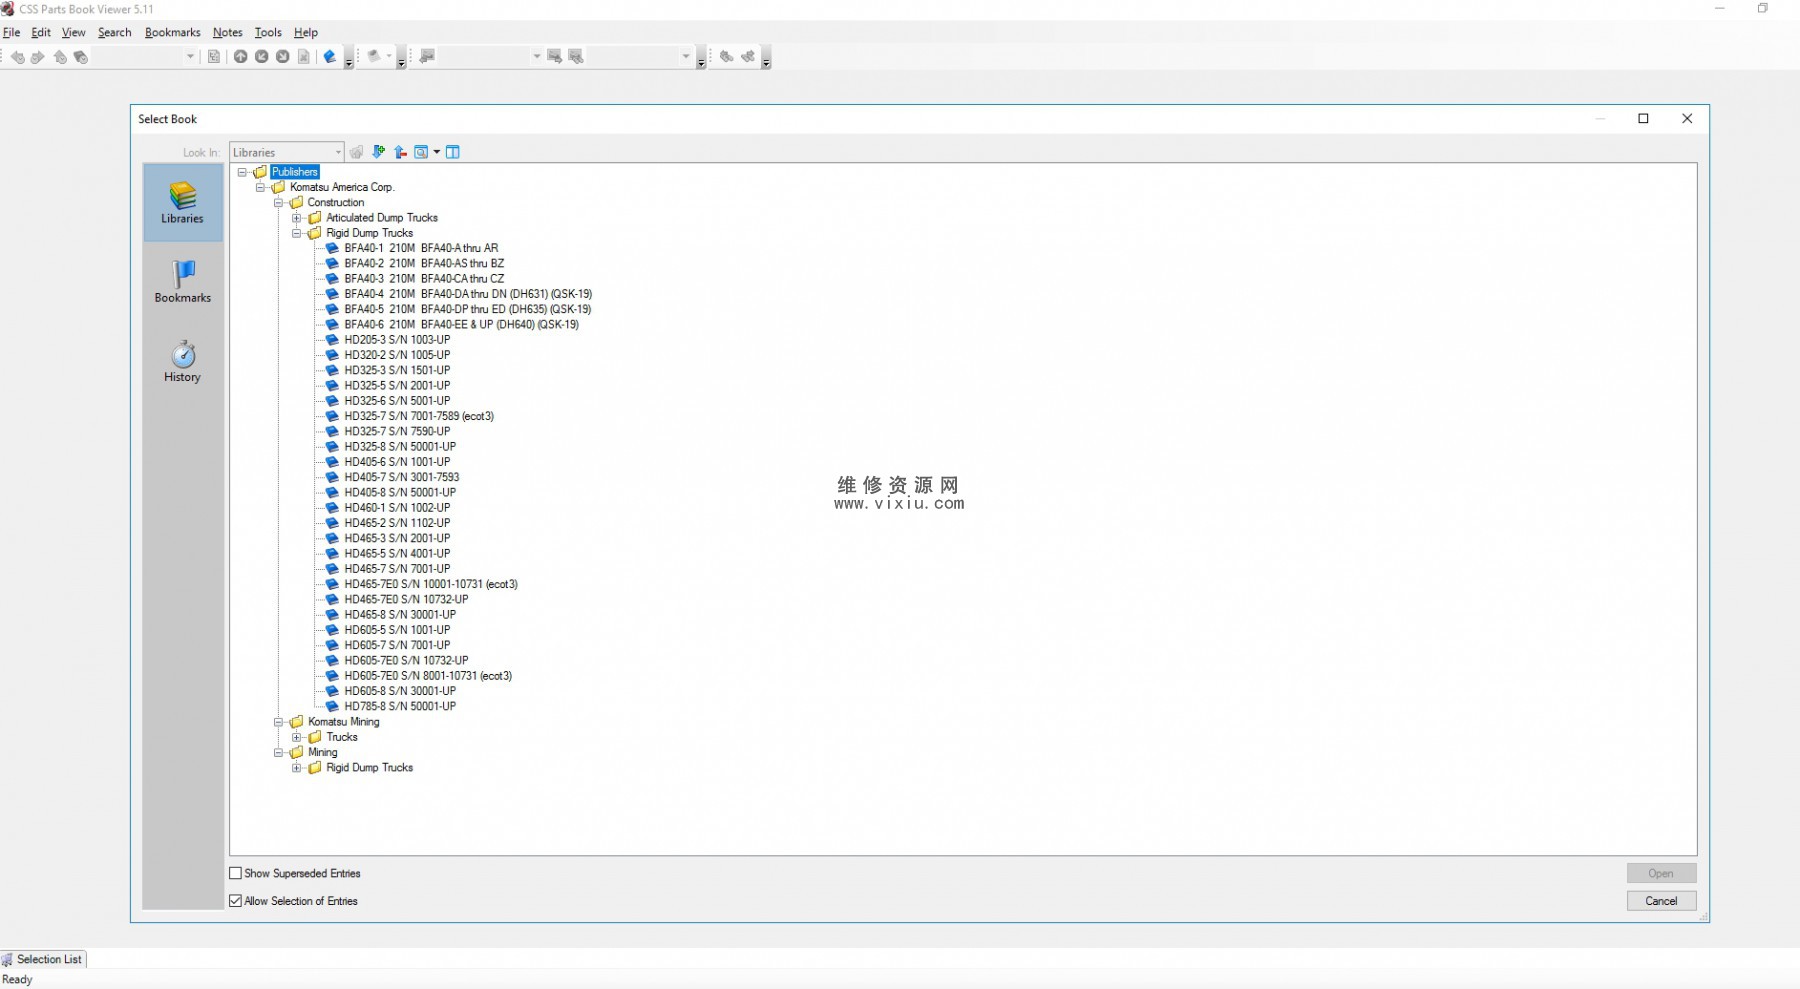Click the Cancel button
The image size is (1800, 989).
[x=1661, y=901]
